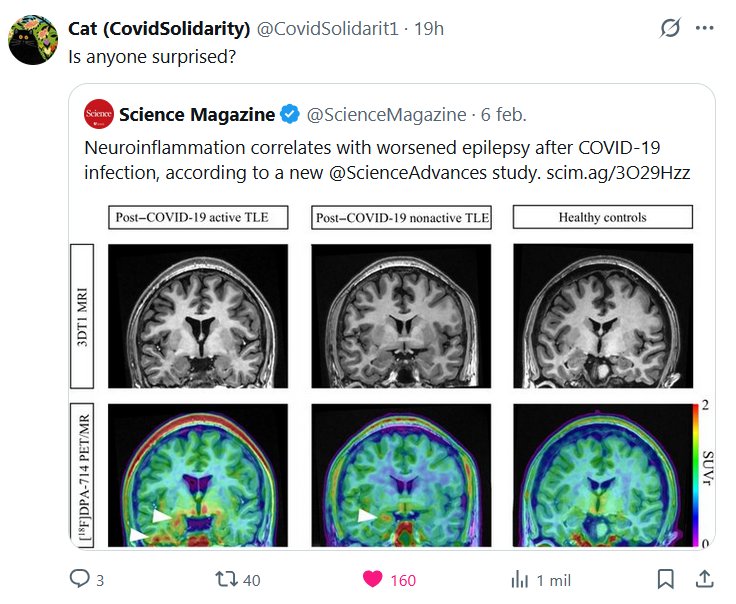Click the SUVr rainbow color scale
Image resolution: width=736 pixels, height=604 pixels.
coord(696,475)
